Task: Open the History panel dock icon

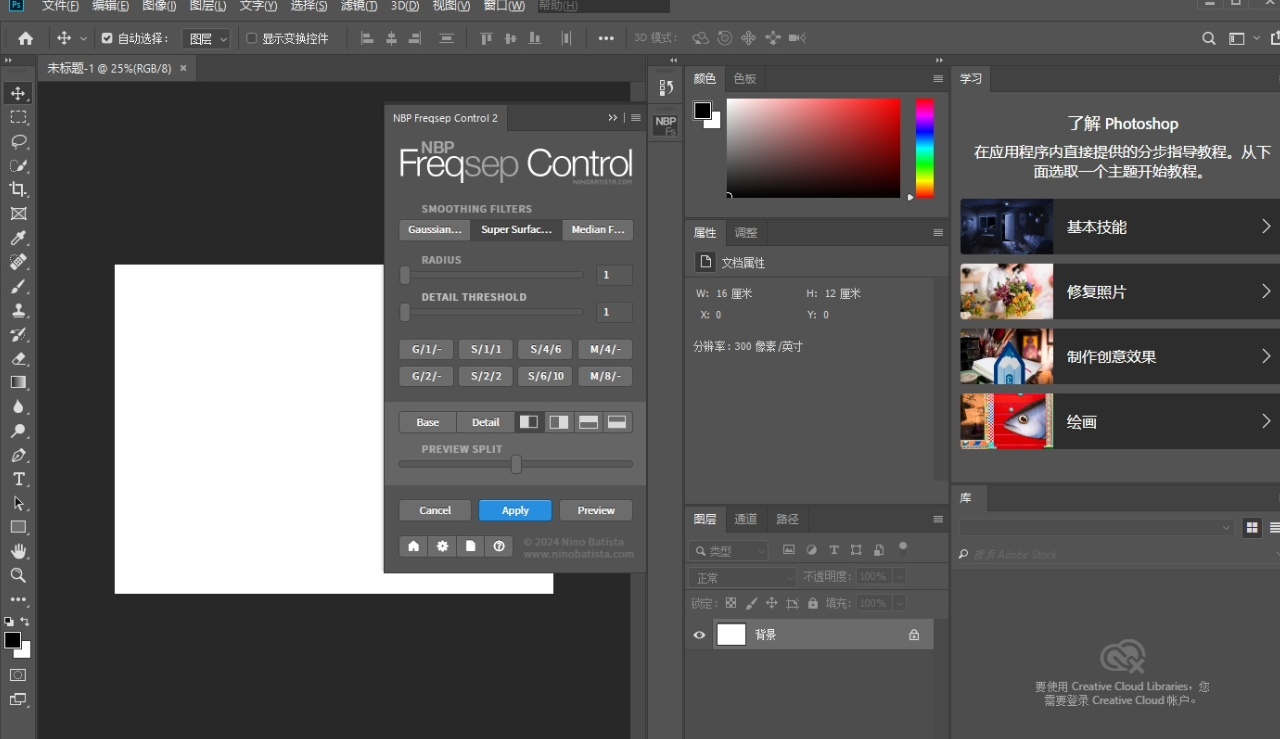Action: point(665,88)
